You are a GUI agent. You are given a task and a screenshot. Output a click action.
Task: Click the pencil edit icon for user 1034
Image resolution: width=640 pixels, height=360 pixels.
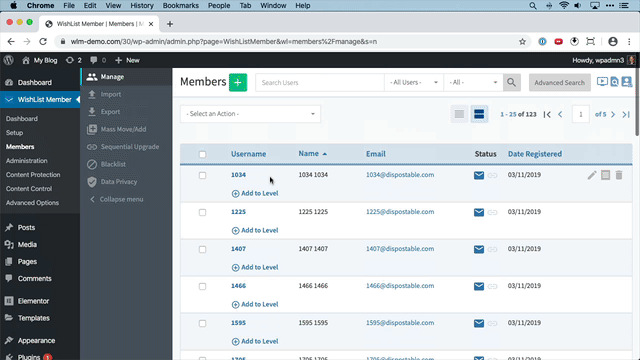(592, 175)
